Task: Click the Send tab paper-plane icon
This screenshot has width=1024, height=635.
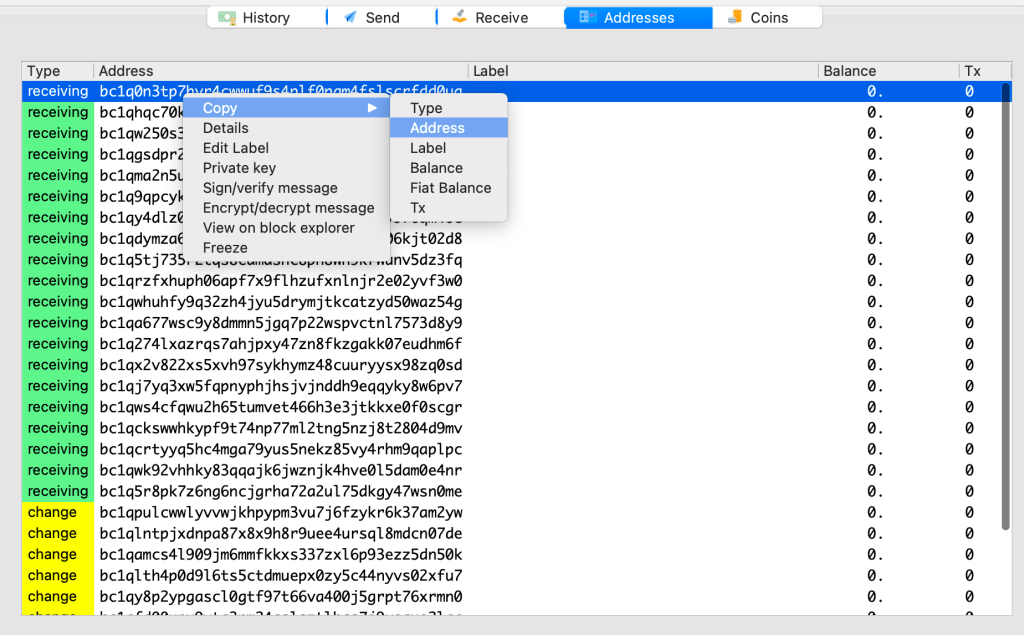Action: (x=349, y=18)
